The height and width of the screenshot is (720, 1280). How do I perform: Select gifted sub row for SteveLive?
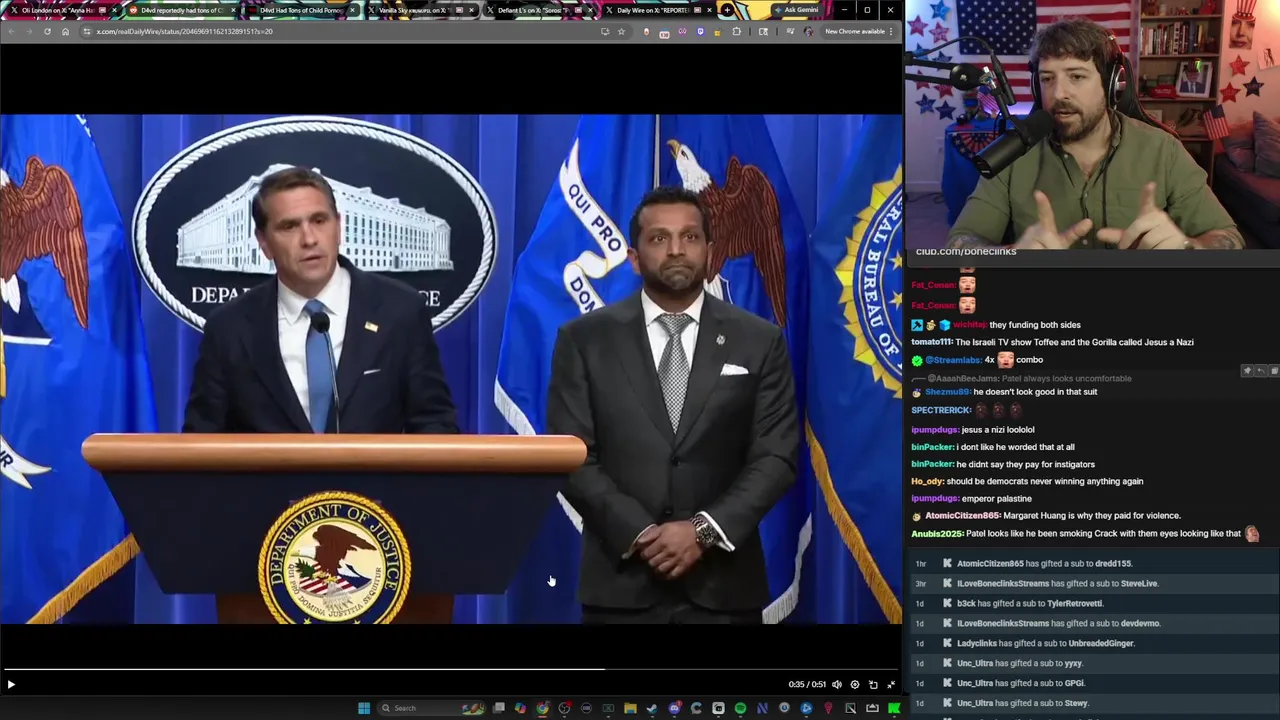1095,583
